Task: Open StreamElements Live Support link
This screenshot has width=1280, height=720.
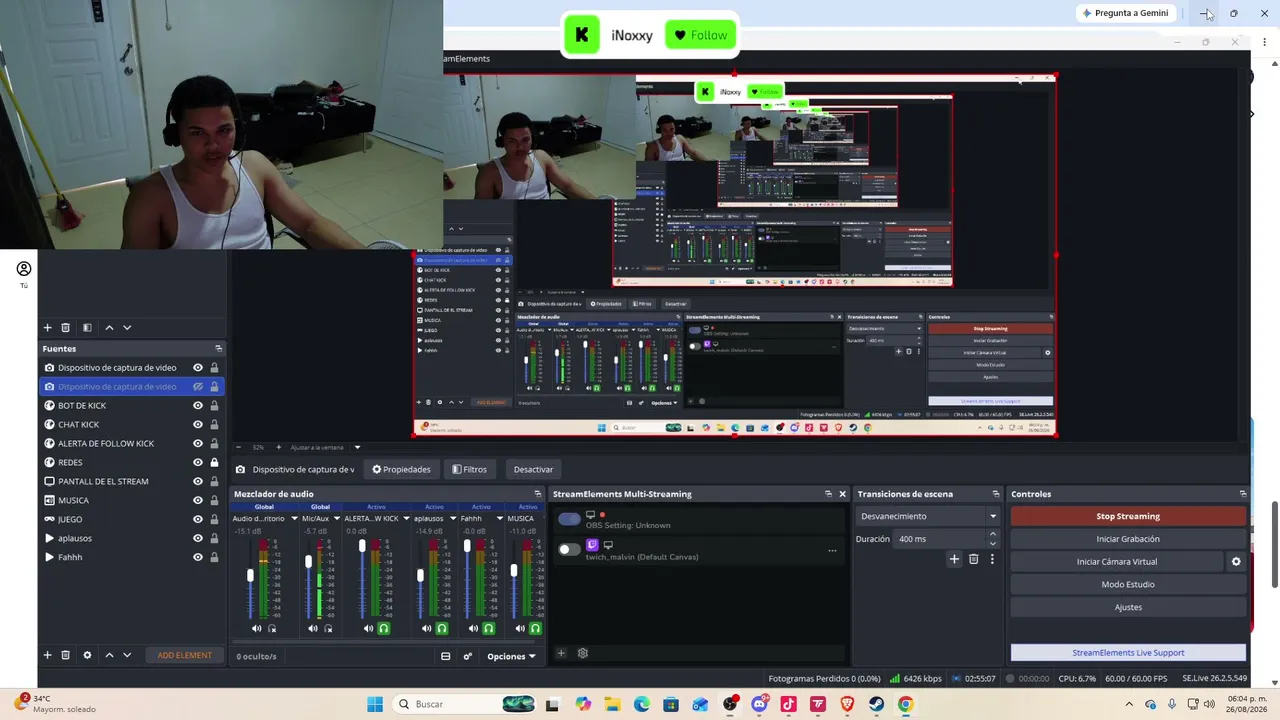Action: [1128, 653]
